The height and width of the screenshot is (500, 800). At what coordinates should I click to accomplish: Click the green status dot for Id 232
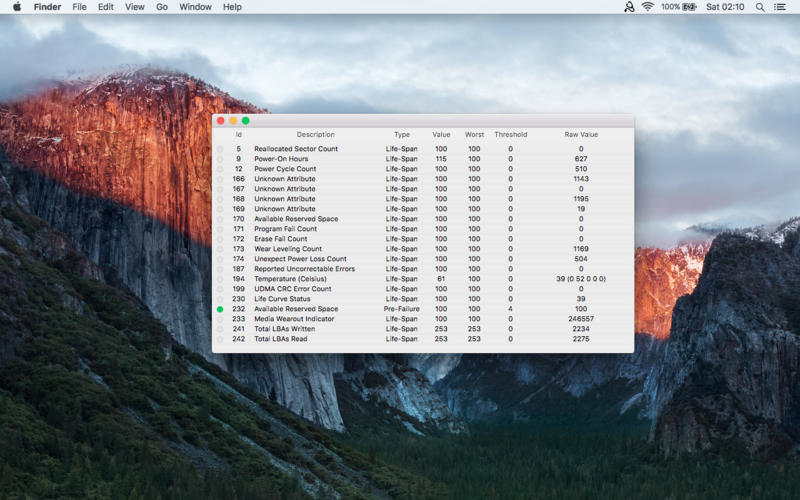220,309
